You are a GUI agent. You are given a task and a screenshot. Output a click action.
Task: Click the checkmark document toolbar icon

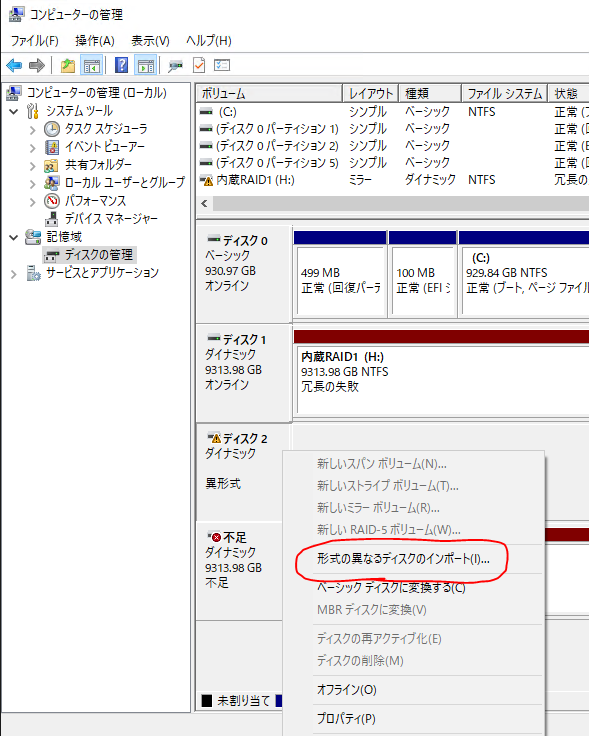tap(199, 65)
